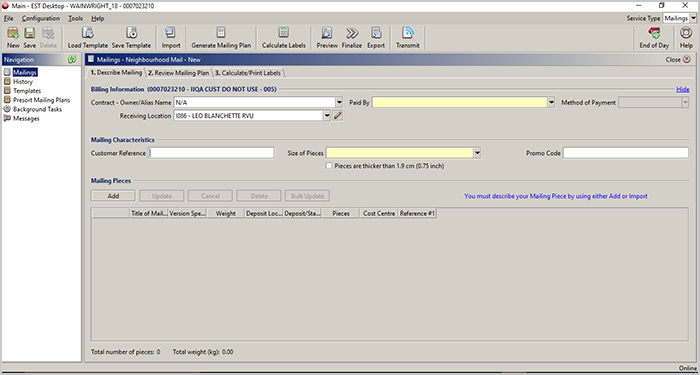
Task: Close the Mailings panel via red X
Action: [687, 59]
